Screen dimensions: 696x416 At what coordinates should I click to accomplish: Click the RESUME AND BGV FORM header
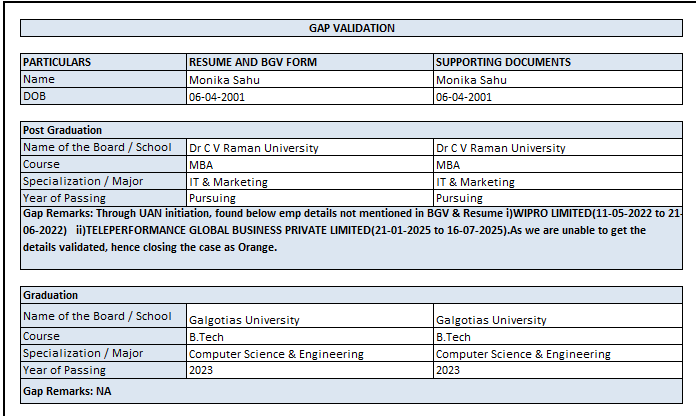(x=253, y=62)
